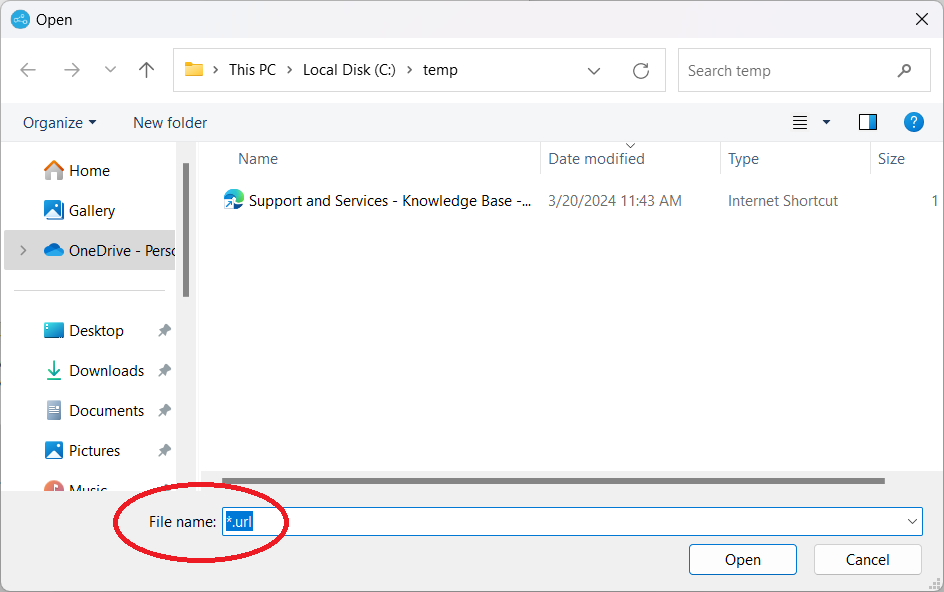Screen dimensions: 944x592
Task: Open the address bar locations dropdown
Action: click(x=594, y=70)
